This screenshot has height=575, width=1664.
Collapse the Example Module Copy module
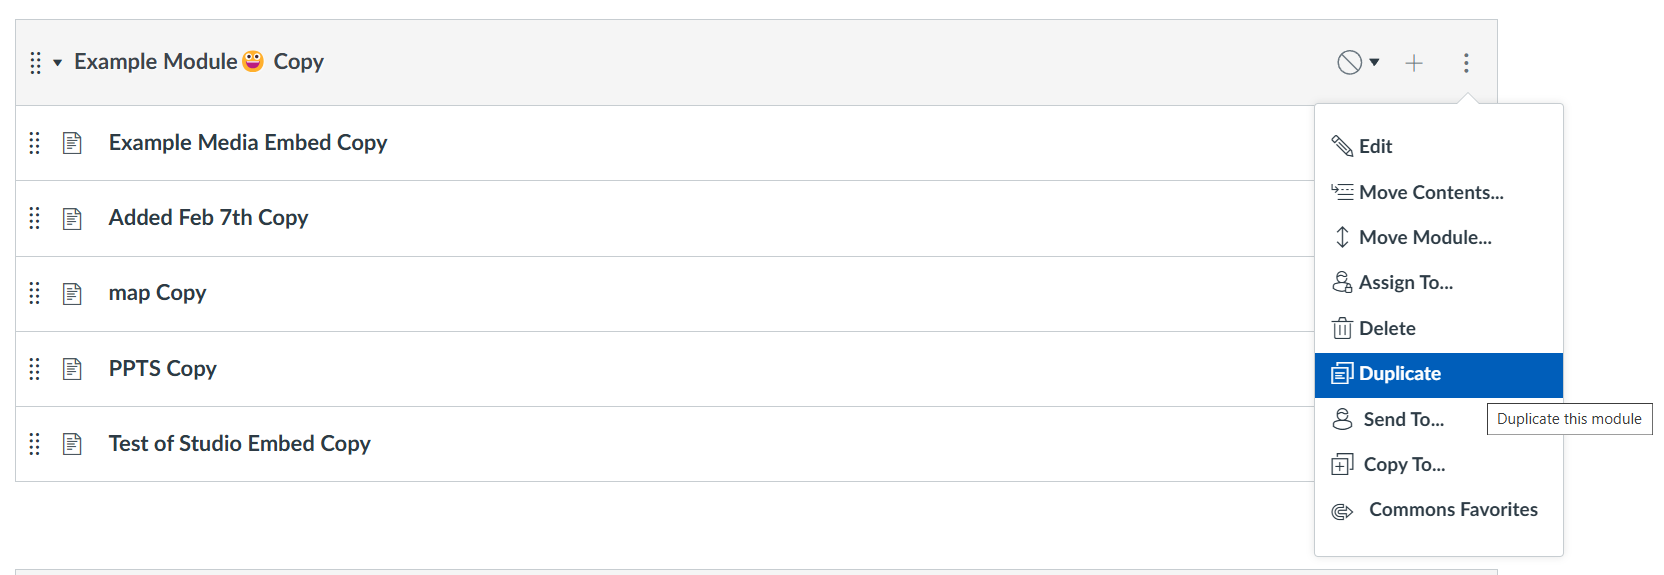coord(58,63)
